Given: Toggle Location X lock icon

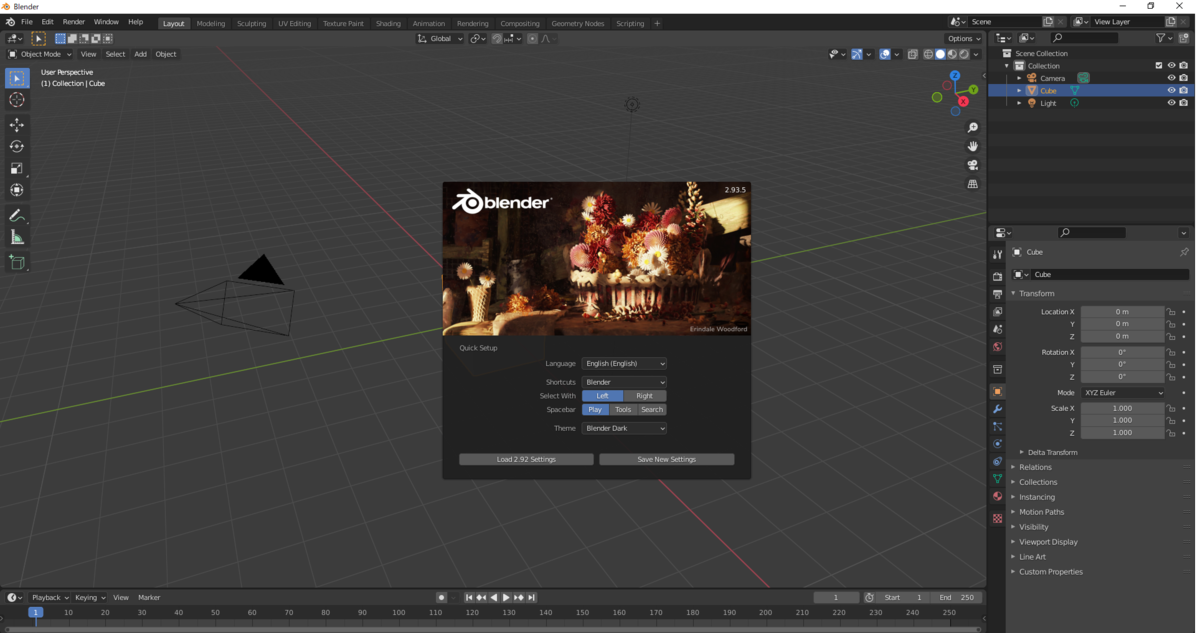Looking at the screenshot, I should 1172,312.
